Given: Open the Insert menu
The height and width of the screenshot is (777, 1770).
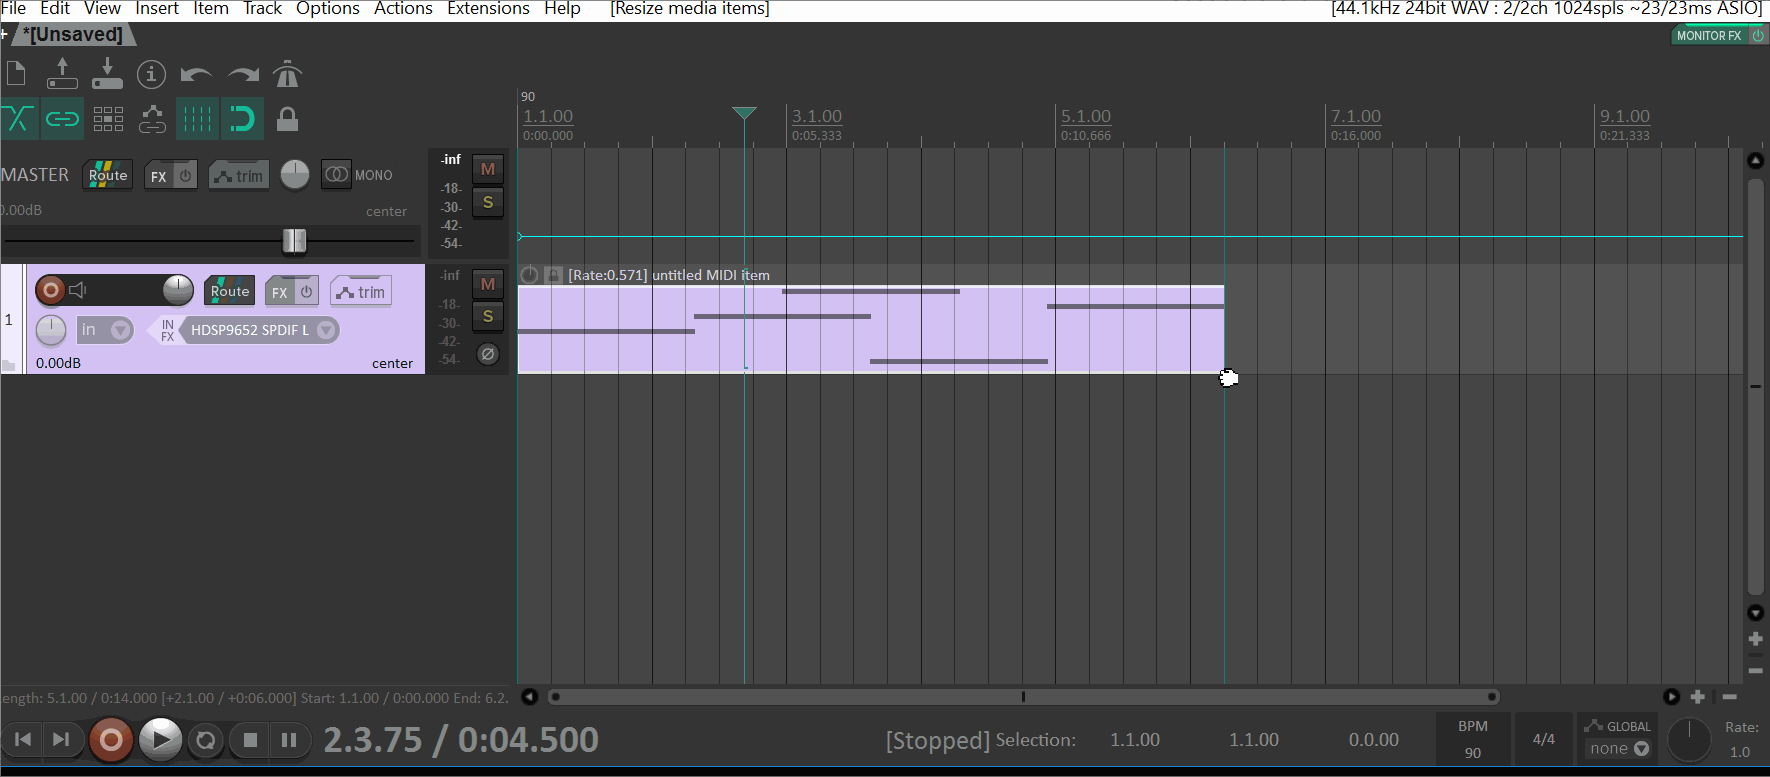Looking at the screenshot, I should click(x=157, y=9).
